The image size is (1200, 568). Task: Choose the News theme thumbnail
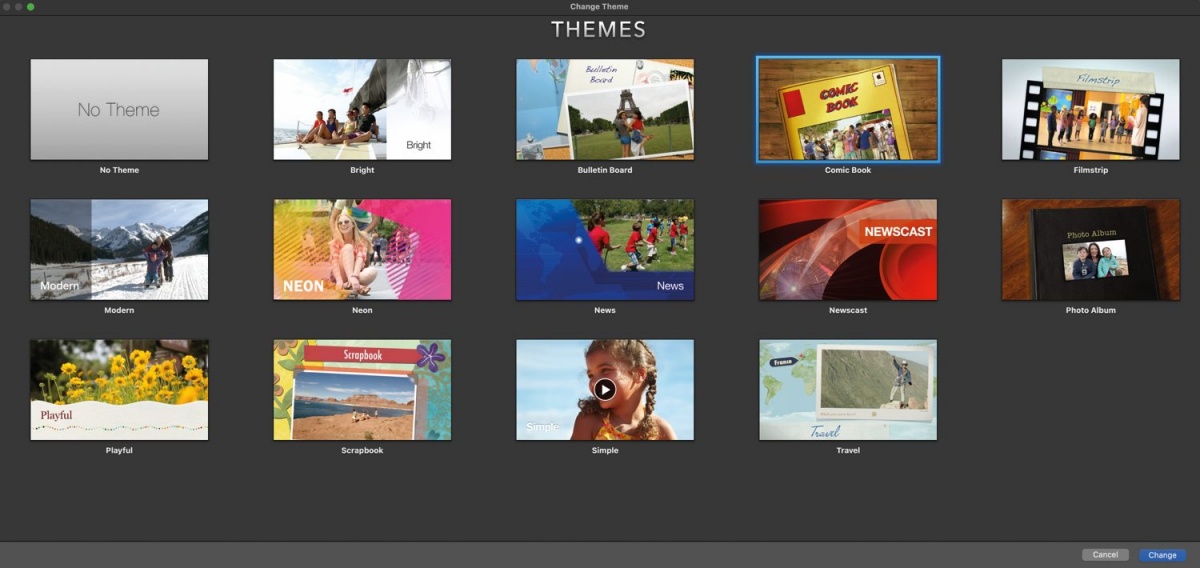[x=605, y=250]
